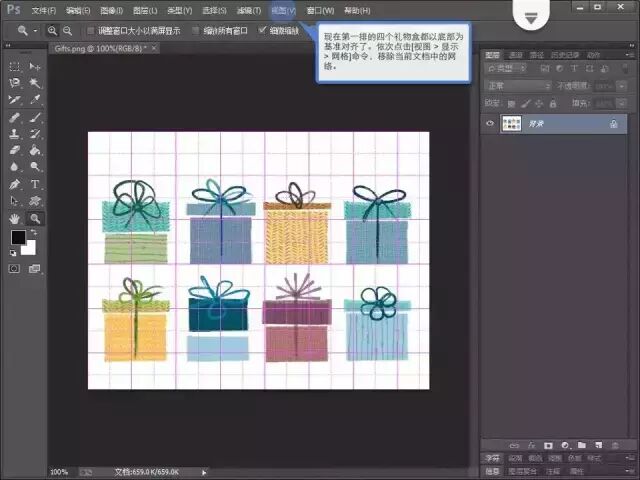Viewport: 640px width, 480px height.
Task: Reset to default foreground and background colors
Action: pyautogui.click(x=13, y=253)
